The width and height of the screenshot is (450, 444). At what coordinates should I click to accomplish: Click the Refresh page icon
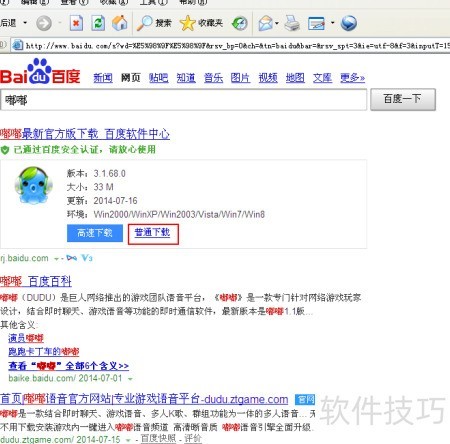98,23
